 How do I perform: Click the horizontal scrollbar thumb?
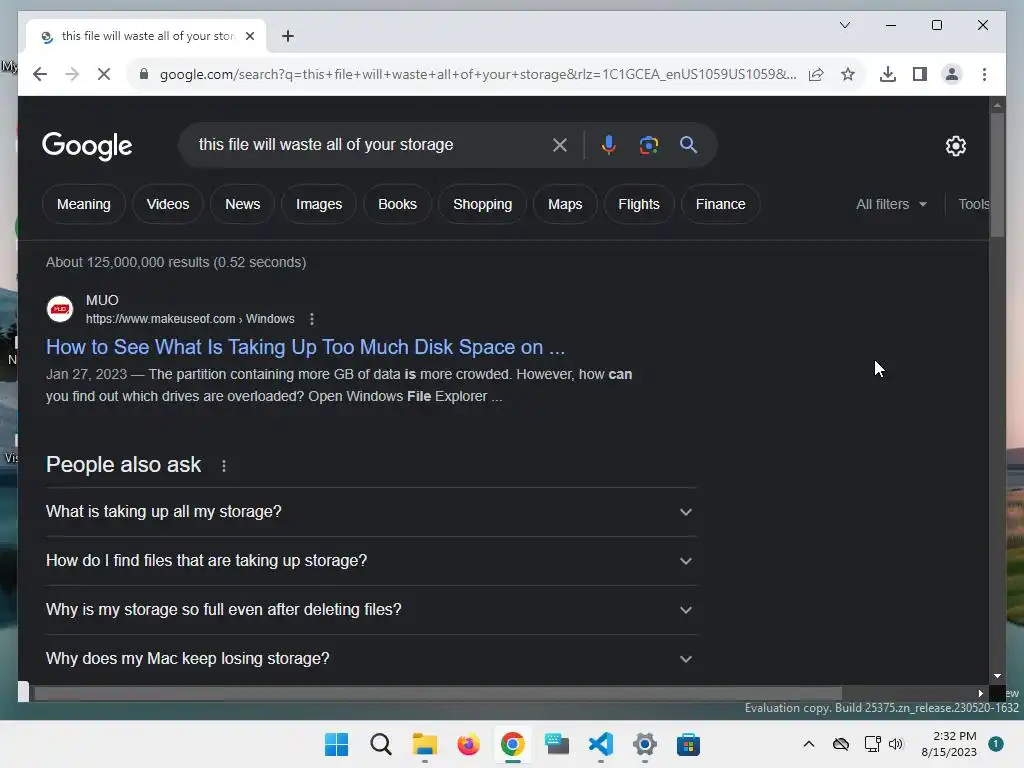(438, 693)
